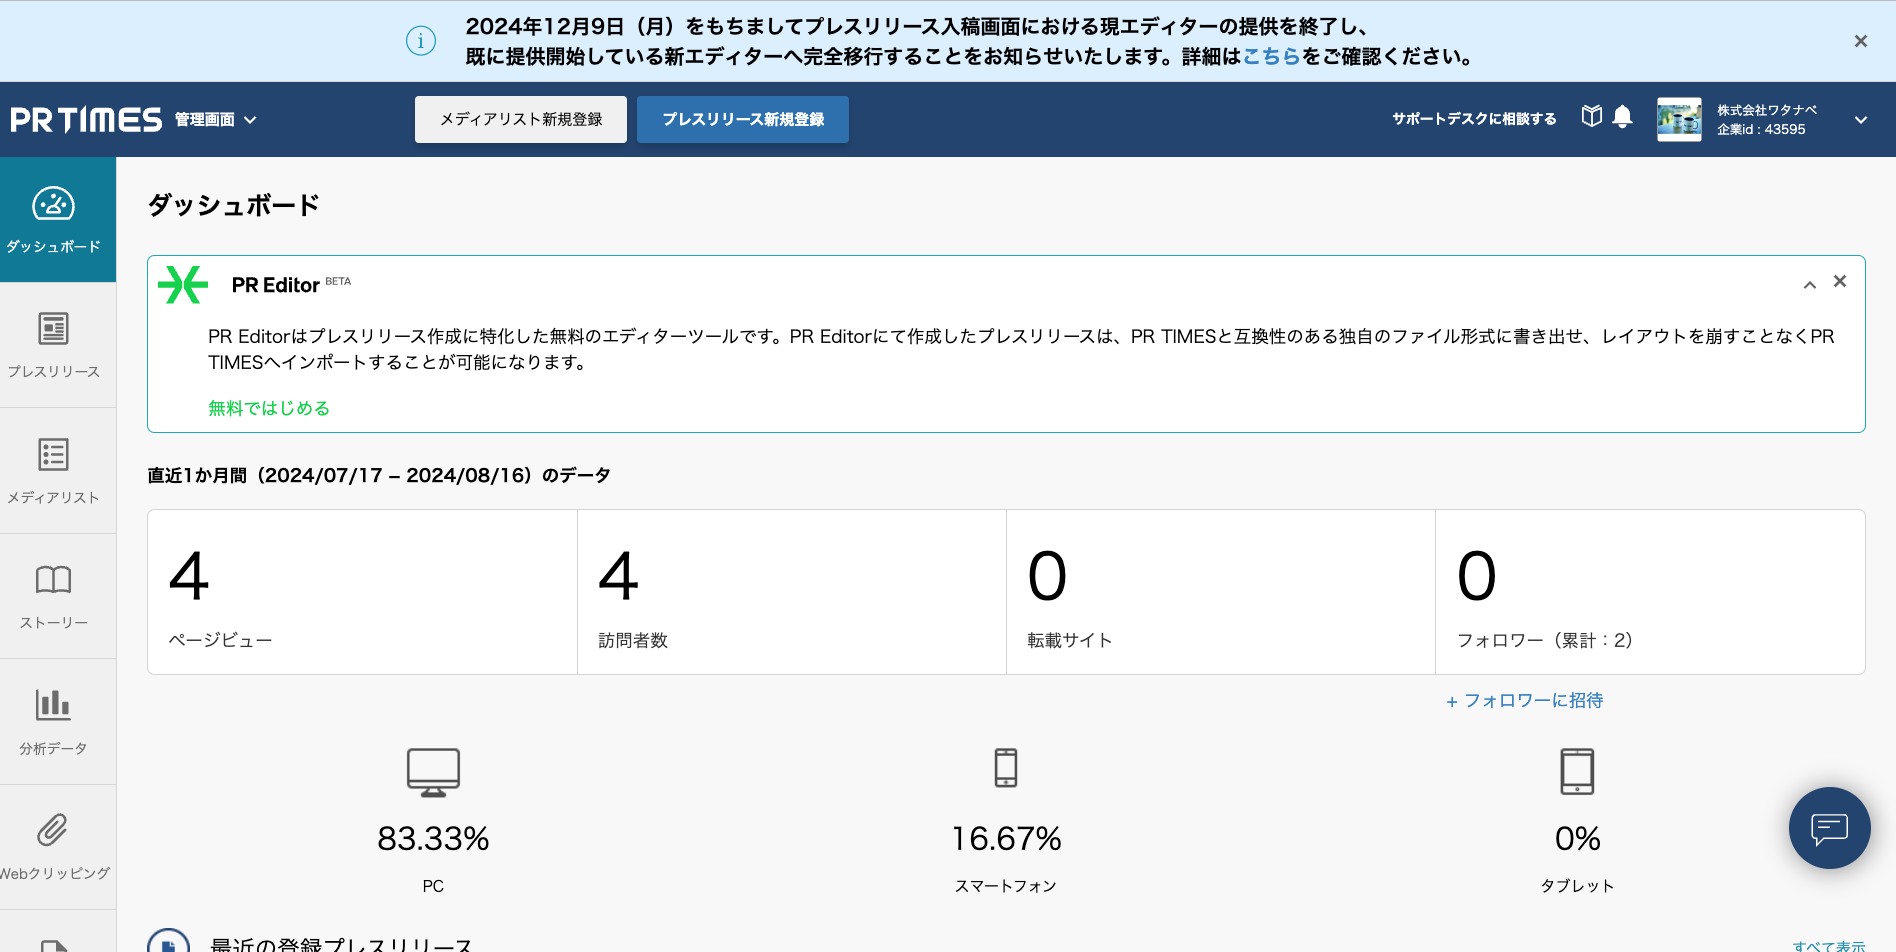Open the Webクリッピング sidebar icon
The width and height of the screenshot is (1896, 952).
click(55, 845)
